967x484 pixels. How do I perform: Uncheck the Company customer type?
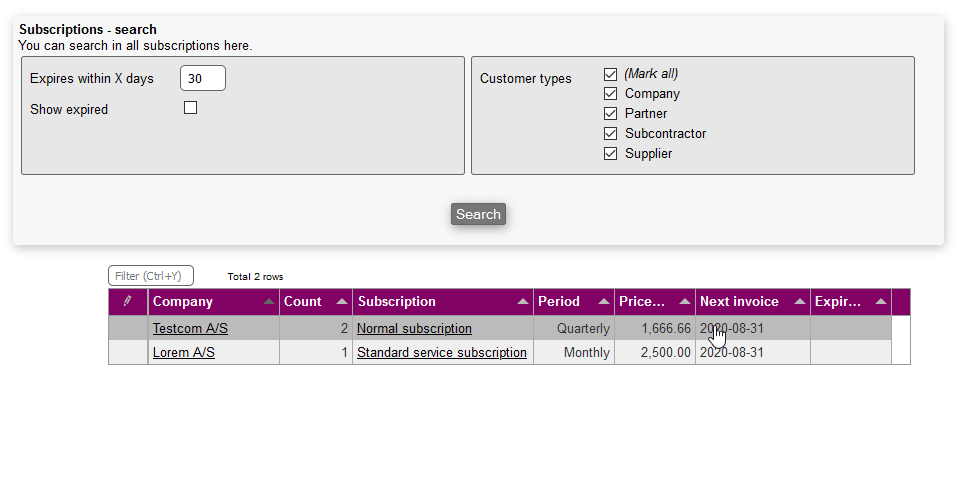tap(611, 94)
